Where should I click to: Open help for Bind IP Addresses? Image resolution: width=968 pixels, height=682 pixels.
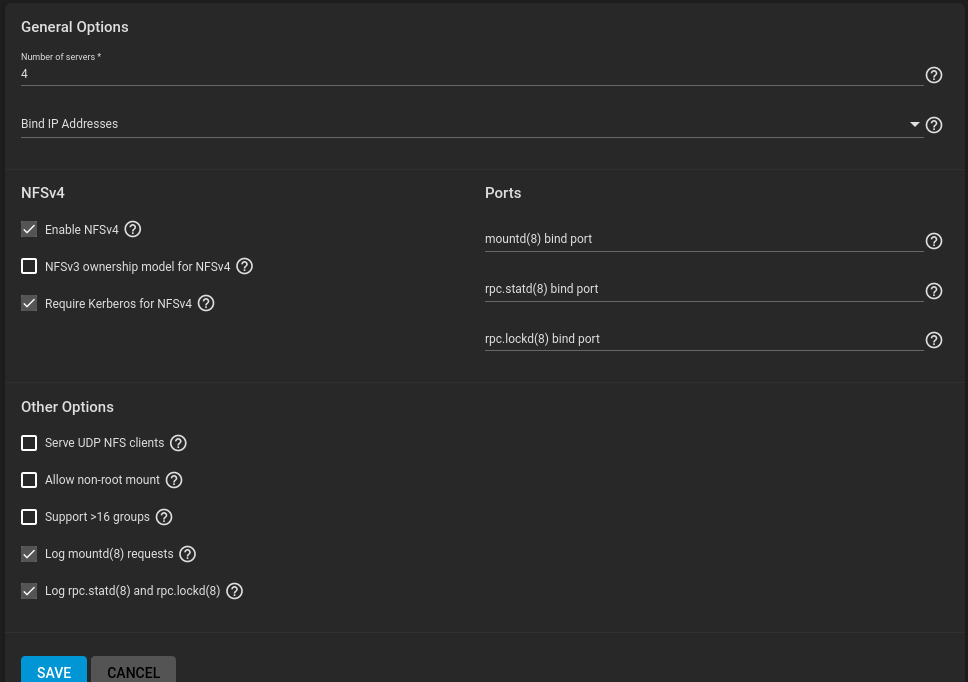click(x=933, y=125)
